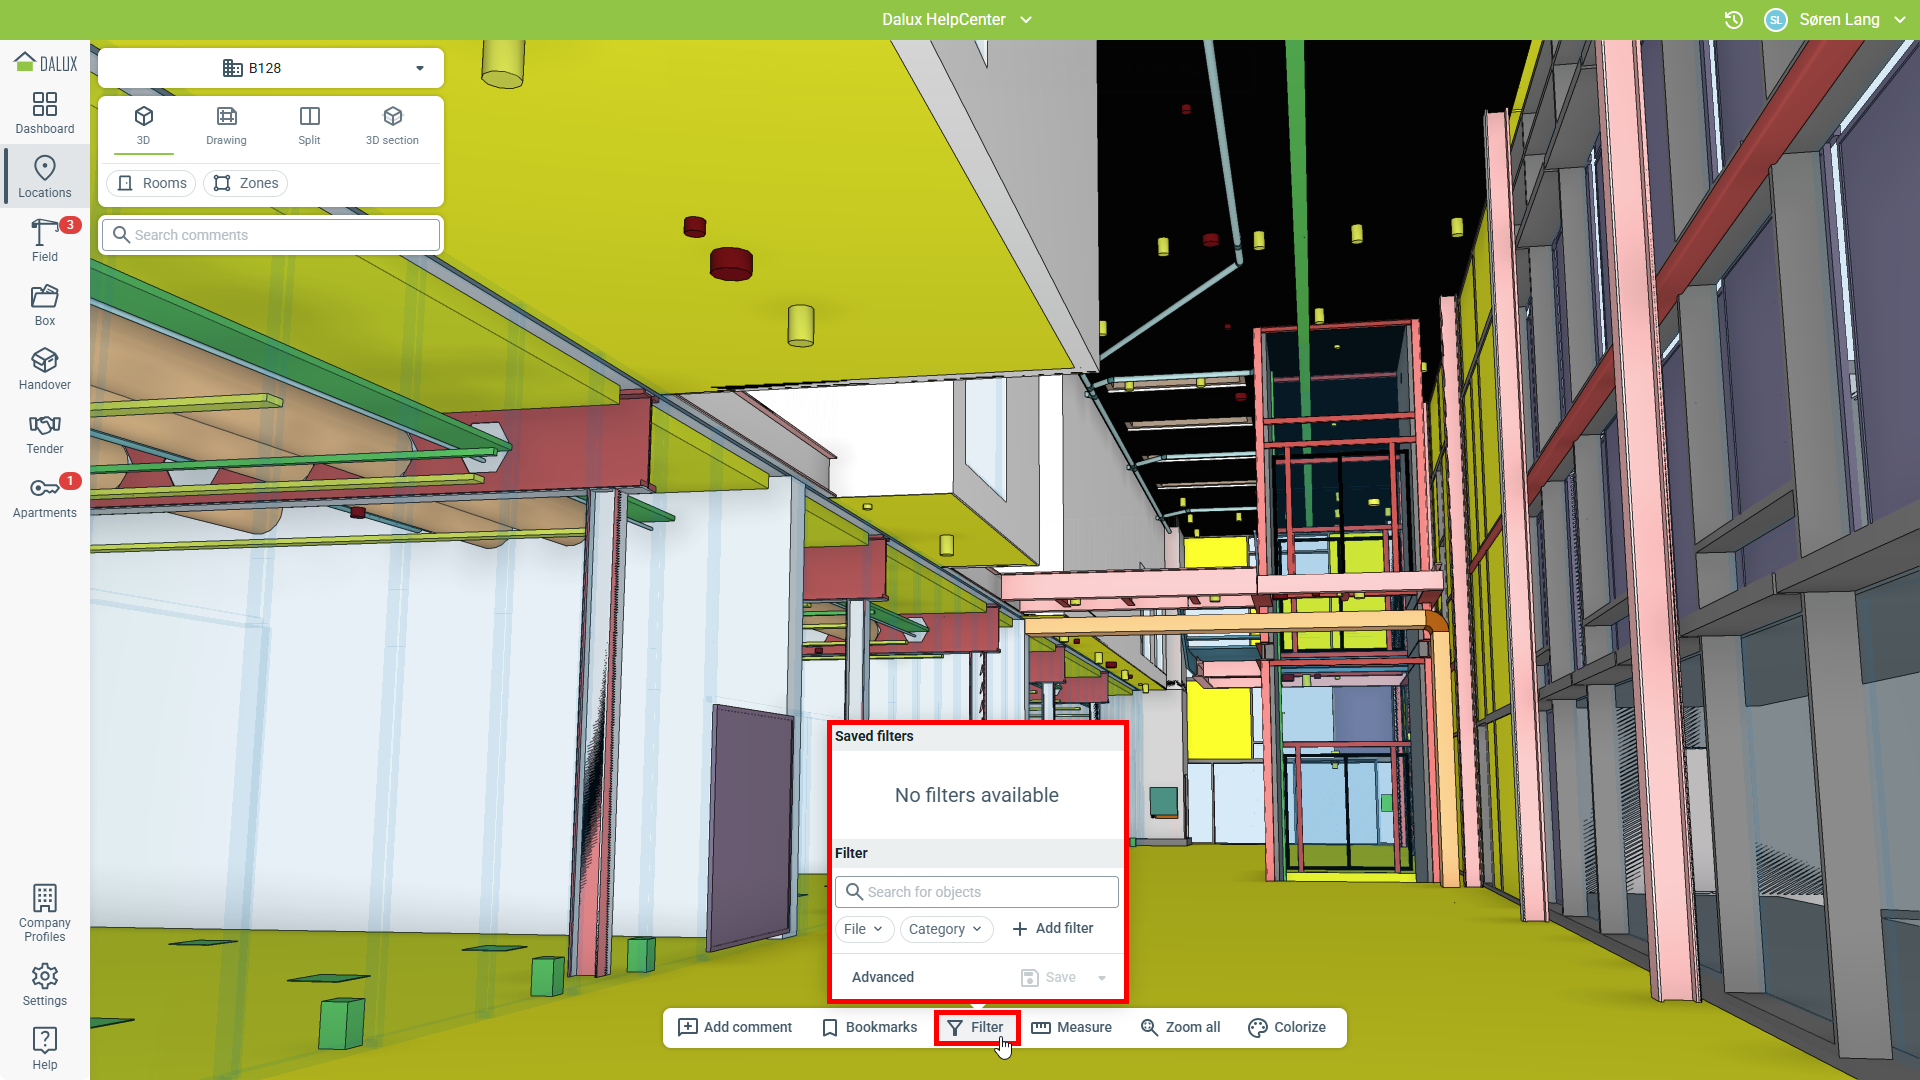1920x1080 pixels.
Task: Toggle the Zones chip
Action: (246, 183)
